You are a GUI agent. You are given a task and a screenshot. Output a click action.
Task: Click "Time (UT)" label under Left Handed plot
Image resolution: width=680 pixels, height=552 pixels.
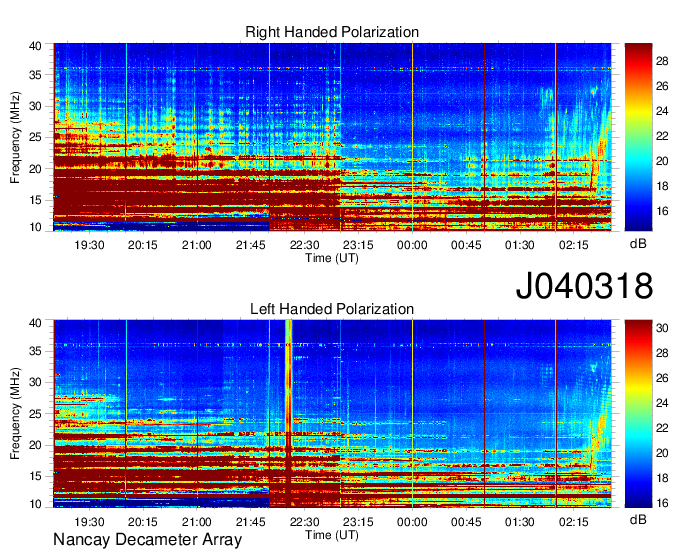point(332,535)
